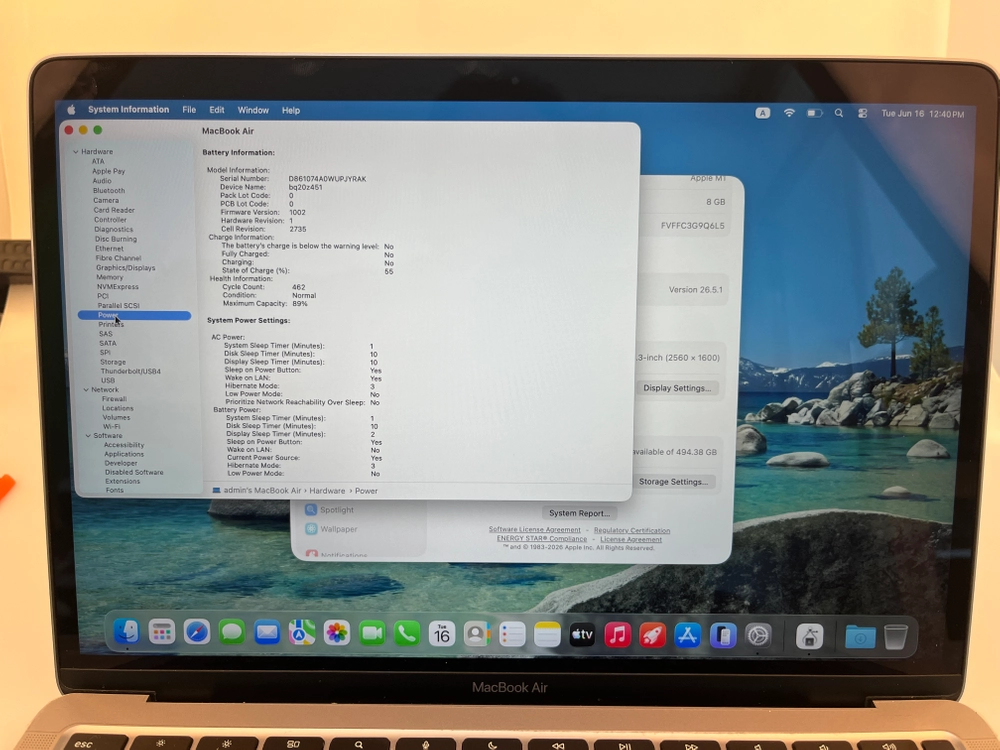Viewport: 1000px width, 750px height.
Task: Open the Phone app in dock
Action: pos(407,633)
